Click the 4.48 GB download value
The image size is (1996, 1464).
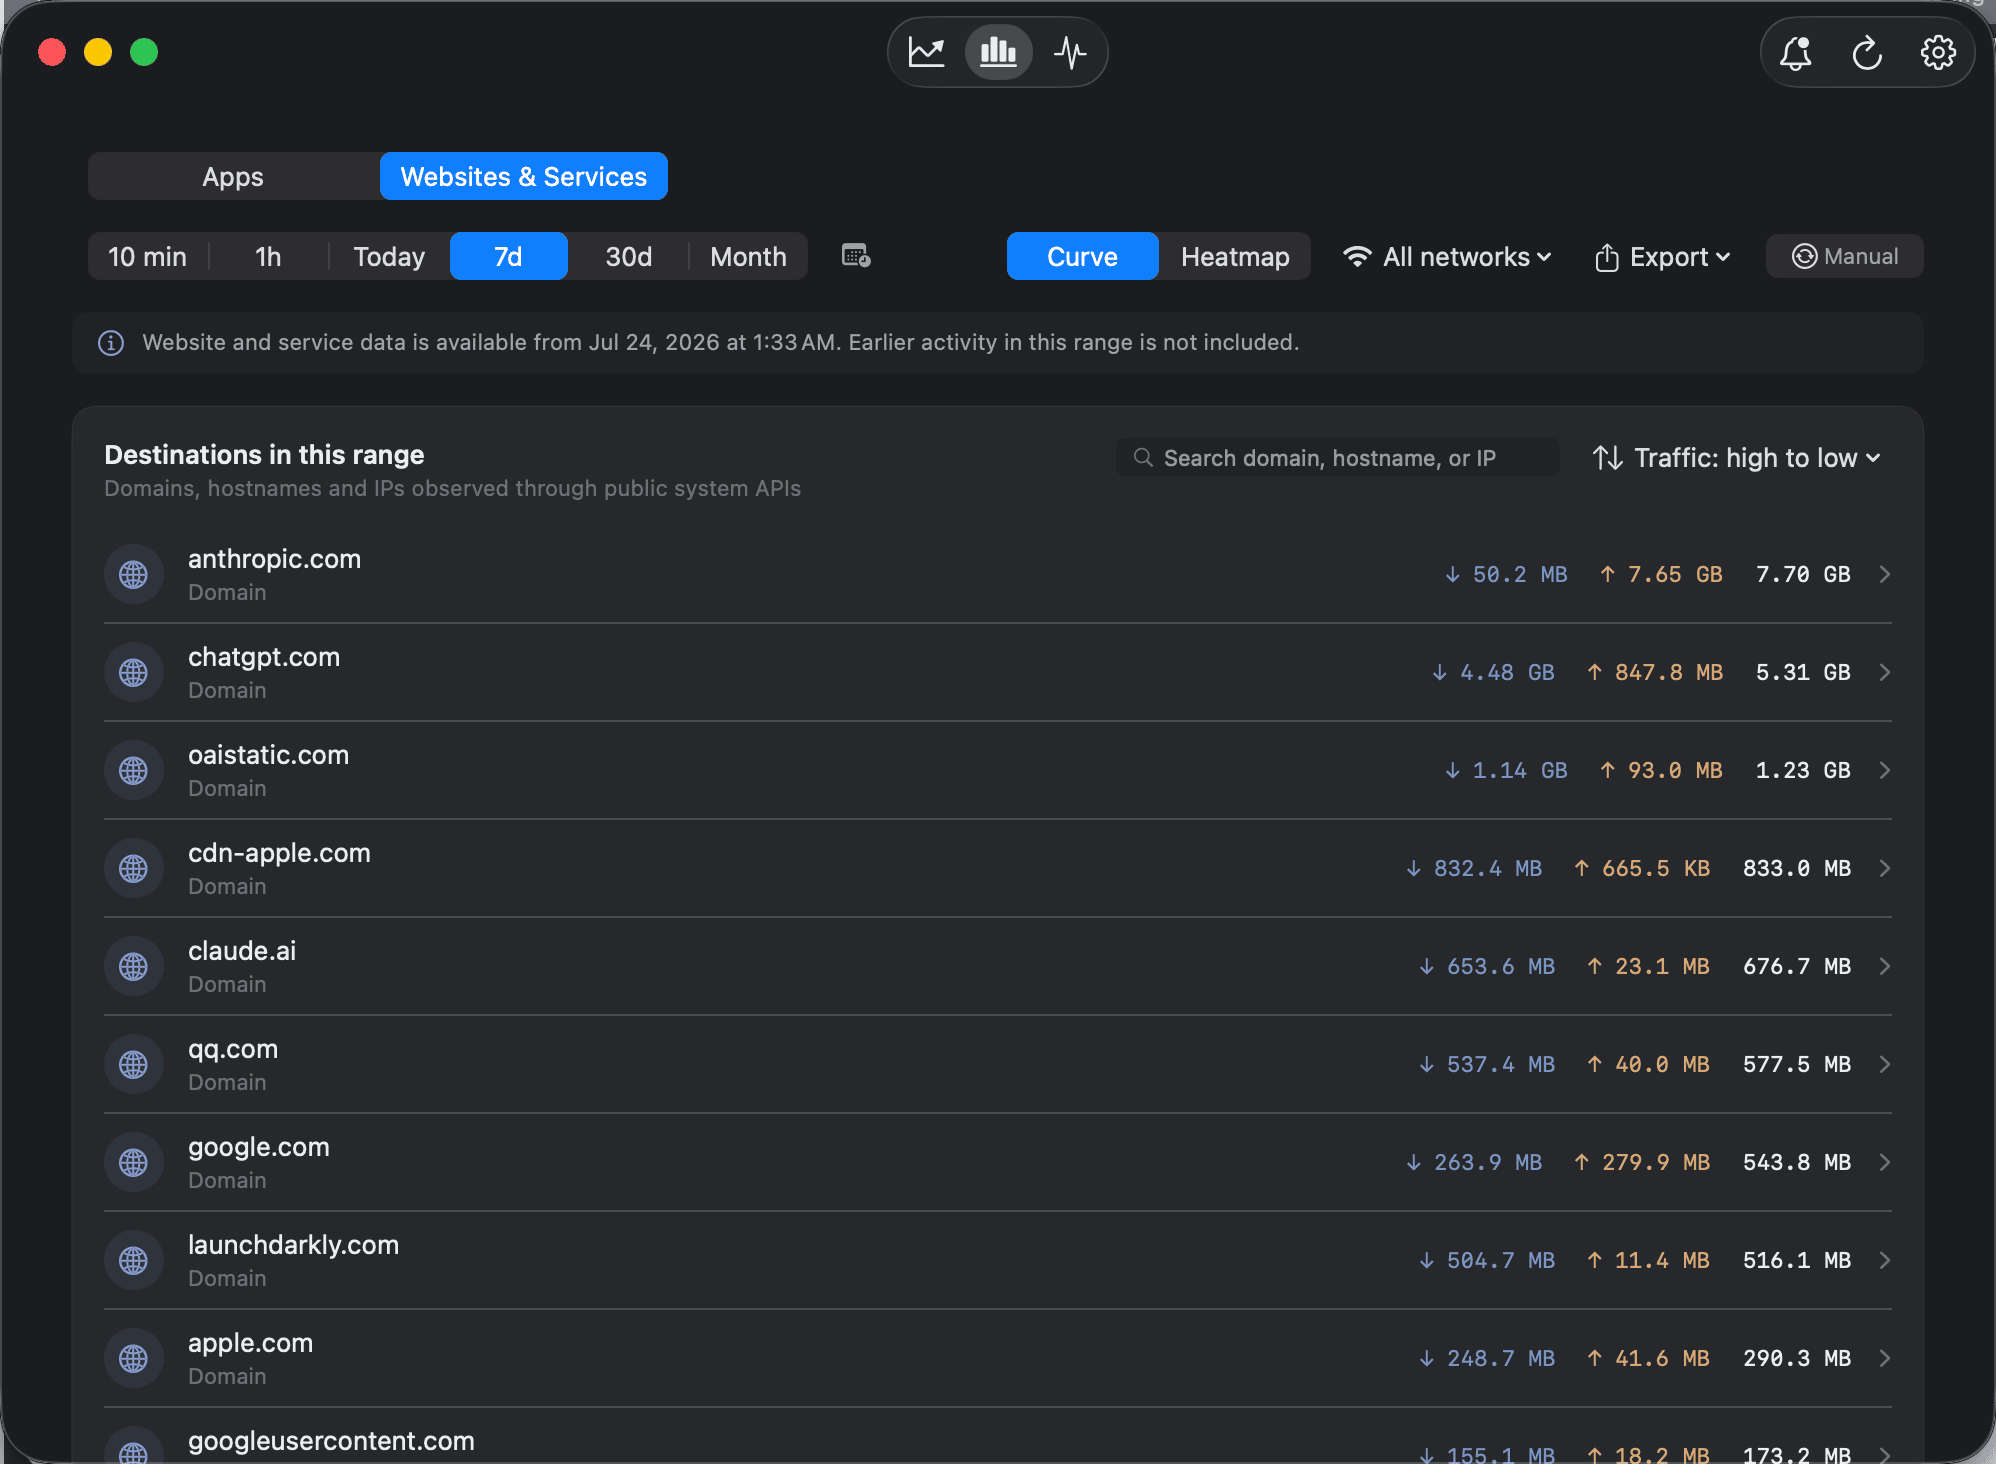[x=1493, y=672]
